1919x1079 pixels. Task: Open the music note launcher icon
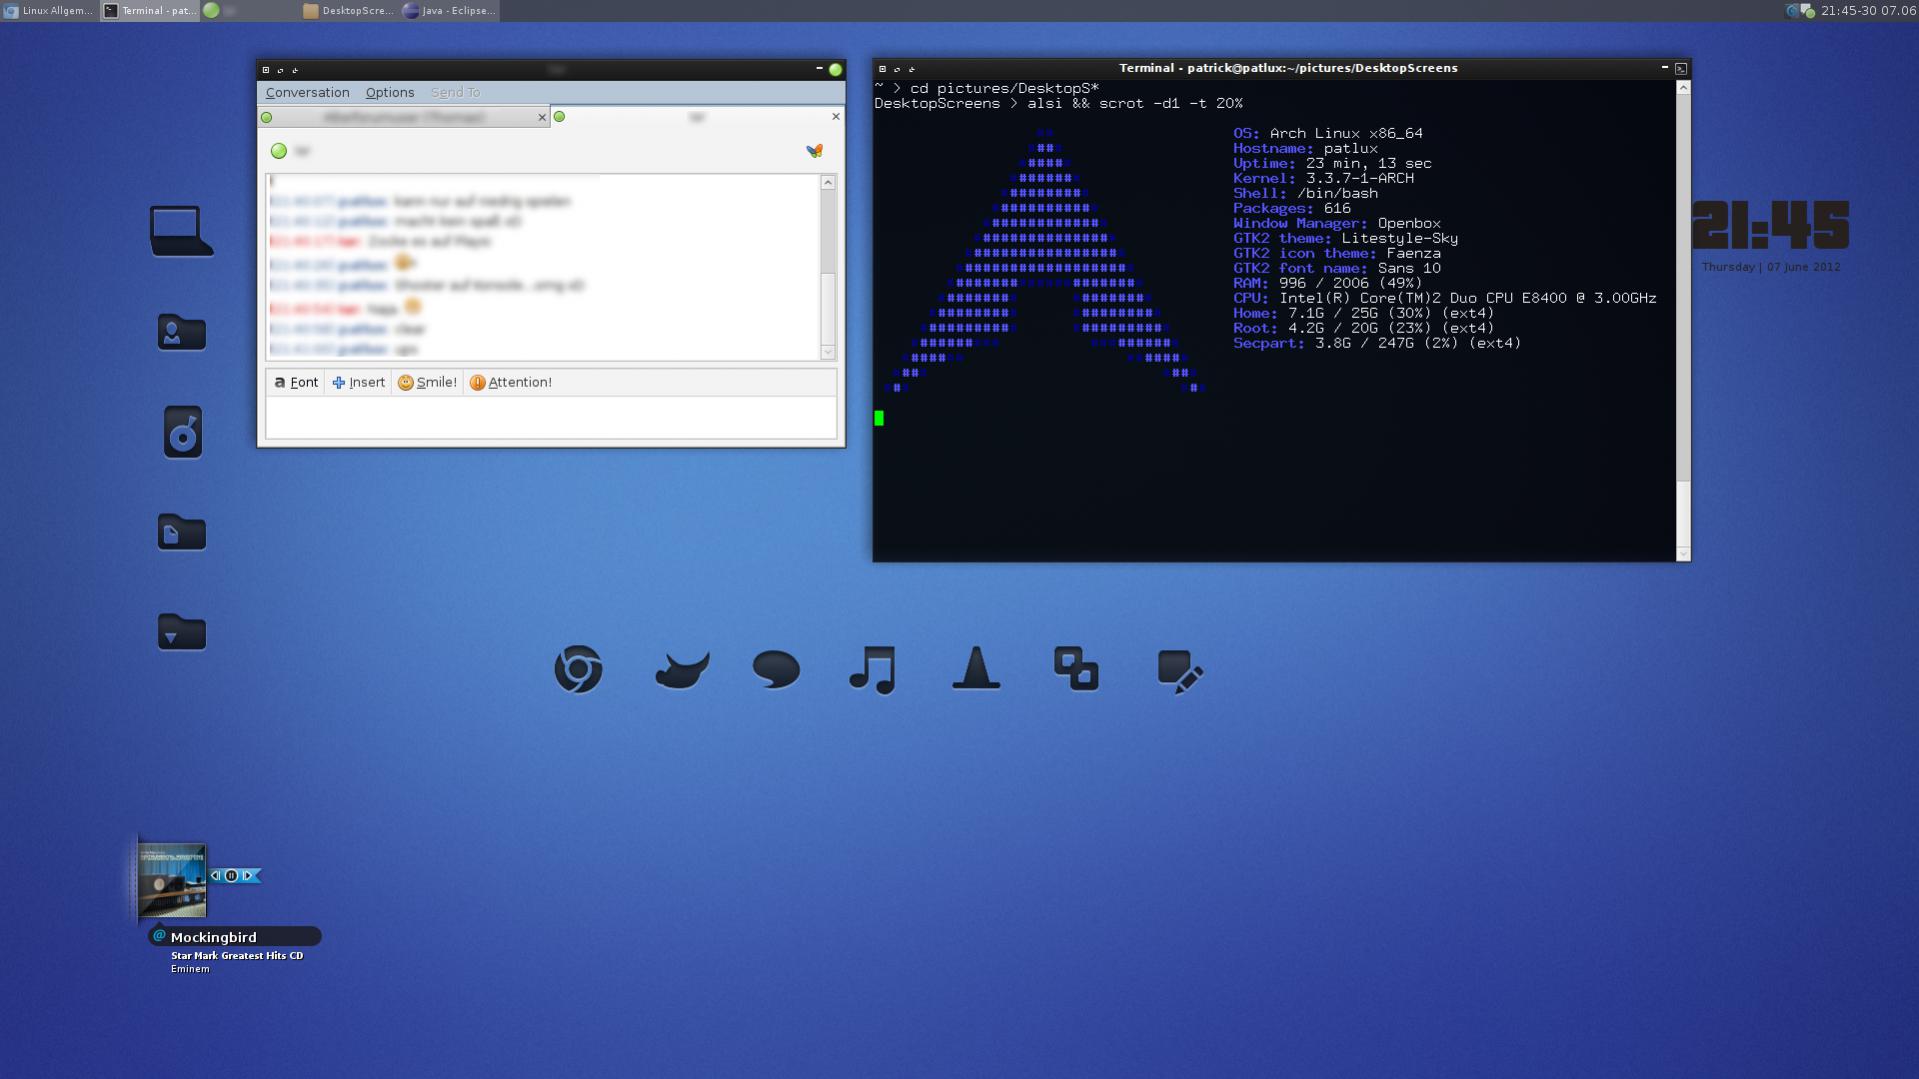(x=872, y=670)
